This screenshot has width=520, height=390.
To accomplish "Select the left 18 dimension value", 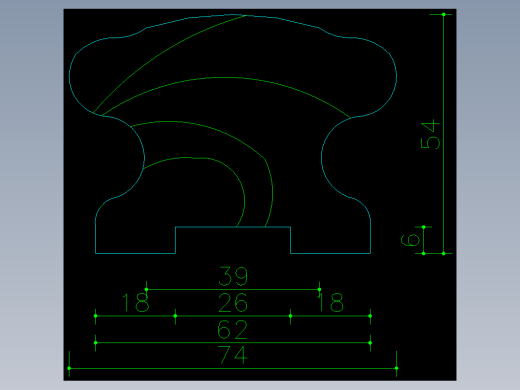I will 135,303.
